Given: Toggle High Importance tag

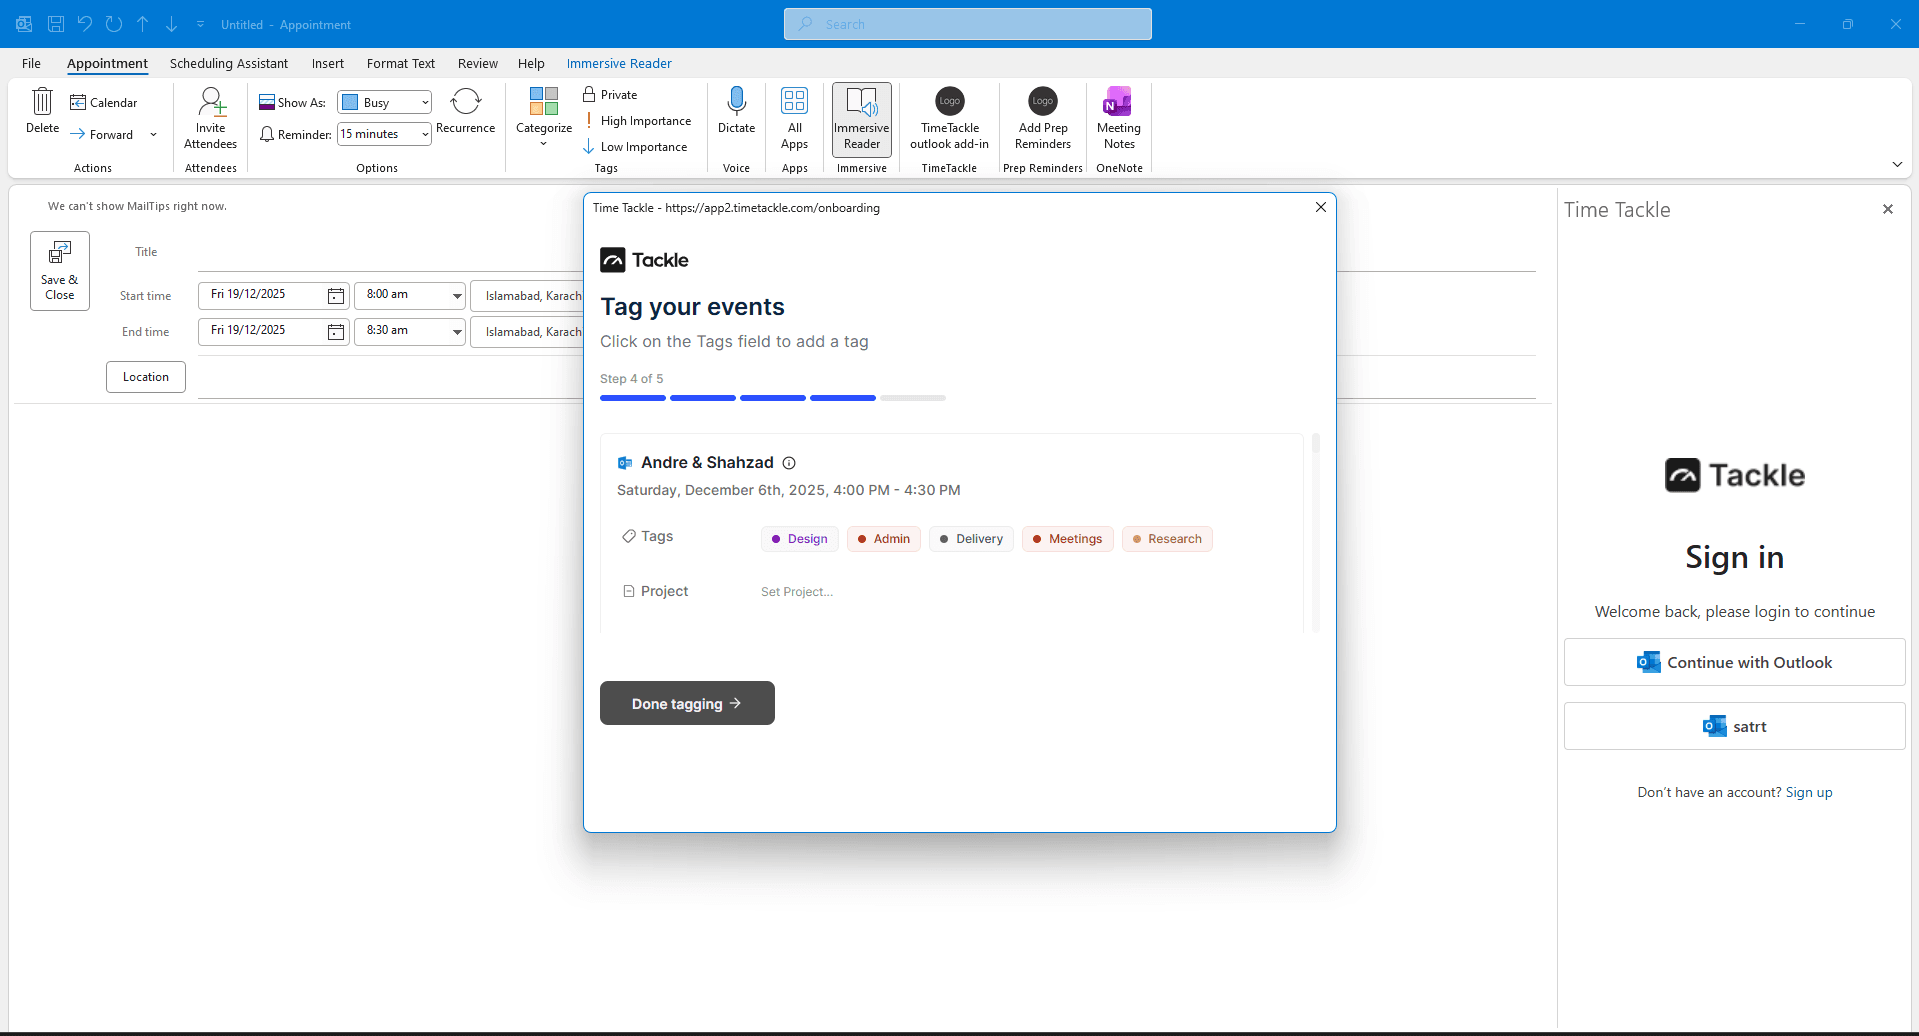Looking at the screenshot, I should pyautogui.click(x=638, y=121).
